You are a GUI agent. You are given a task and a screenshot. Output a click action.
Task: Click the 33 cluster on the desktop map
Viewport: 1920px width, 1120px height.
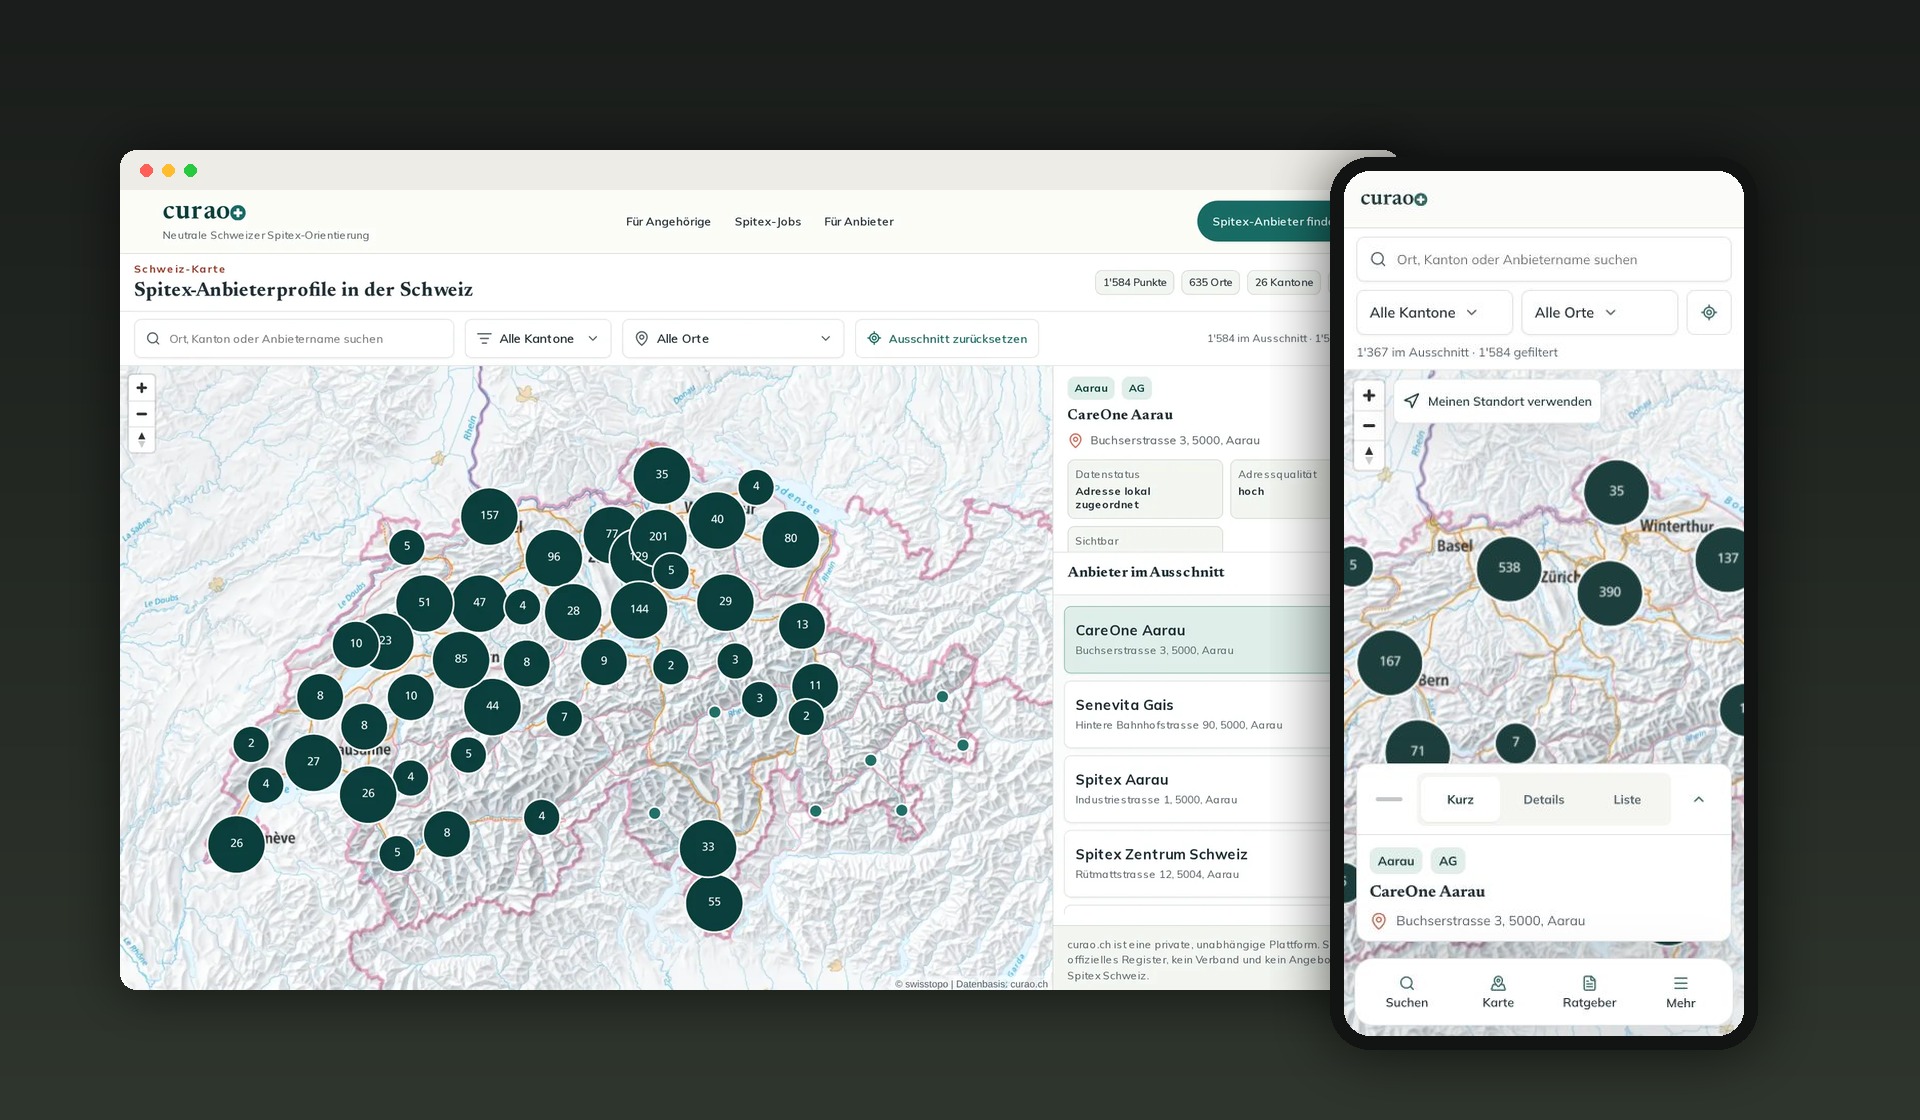[708, 847]
